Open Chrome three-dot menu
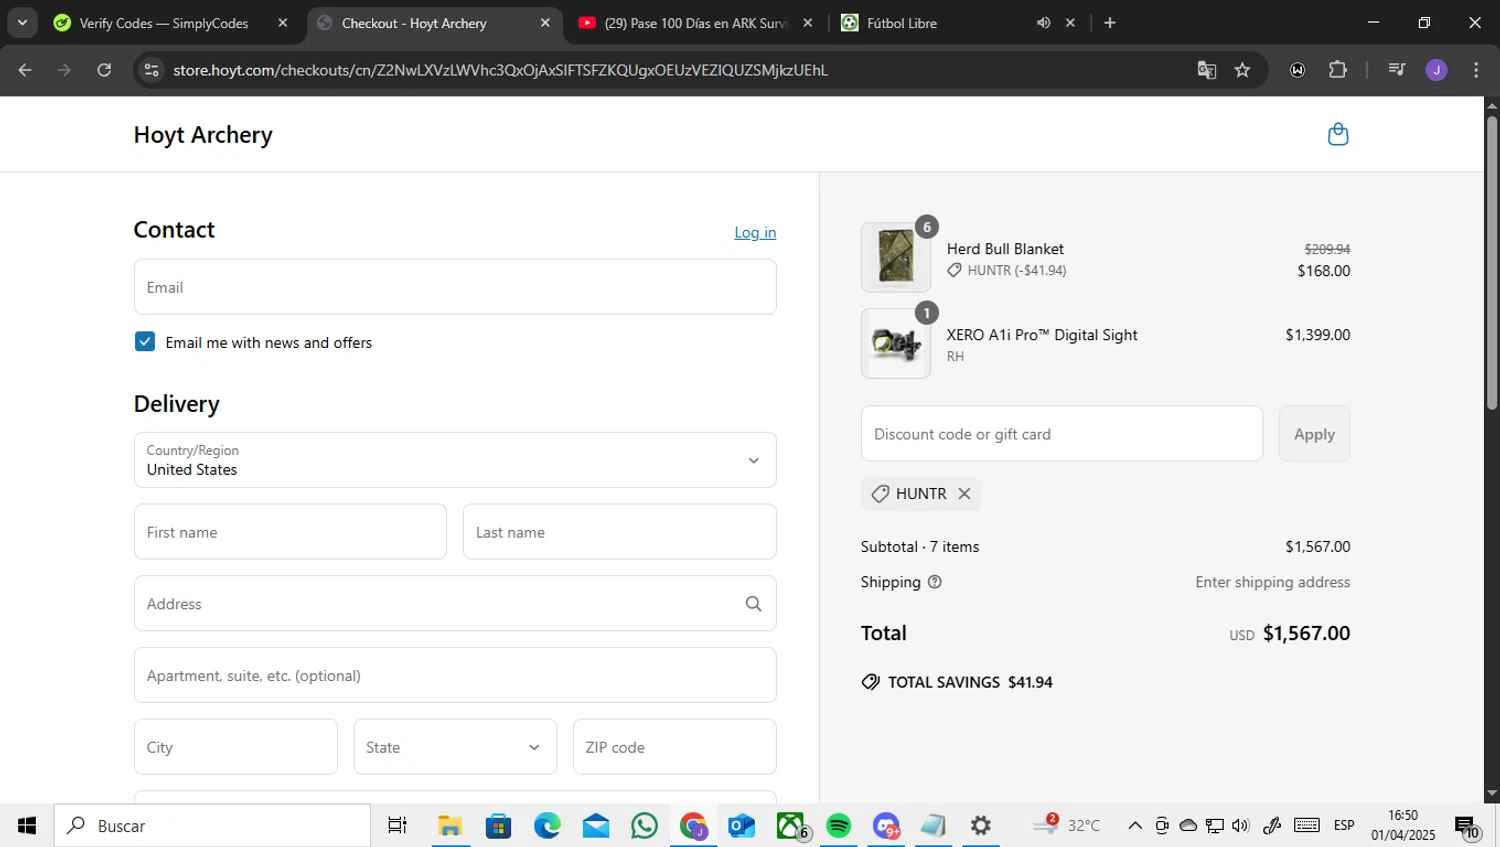The width and height of the screenshot is (1500, 847). click(1476, 70)
